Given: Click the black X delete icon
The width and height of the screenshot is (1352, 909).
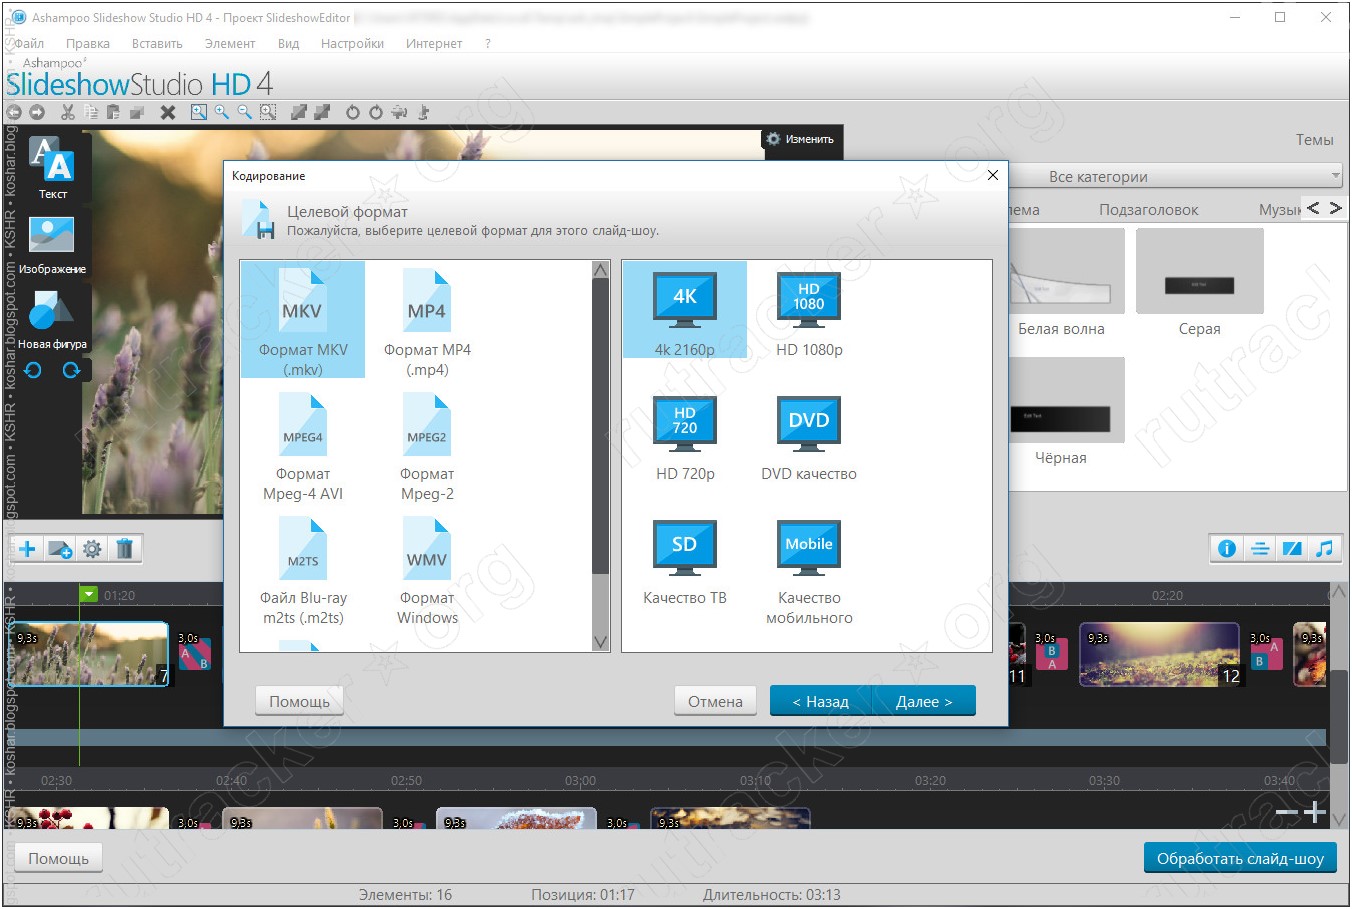Looking at the screenshot, I should click(x=168, y=112).
